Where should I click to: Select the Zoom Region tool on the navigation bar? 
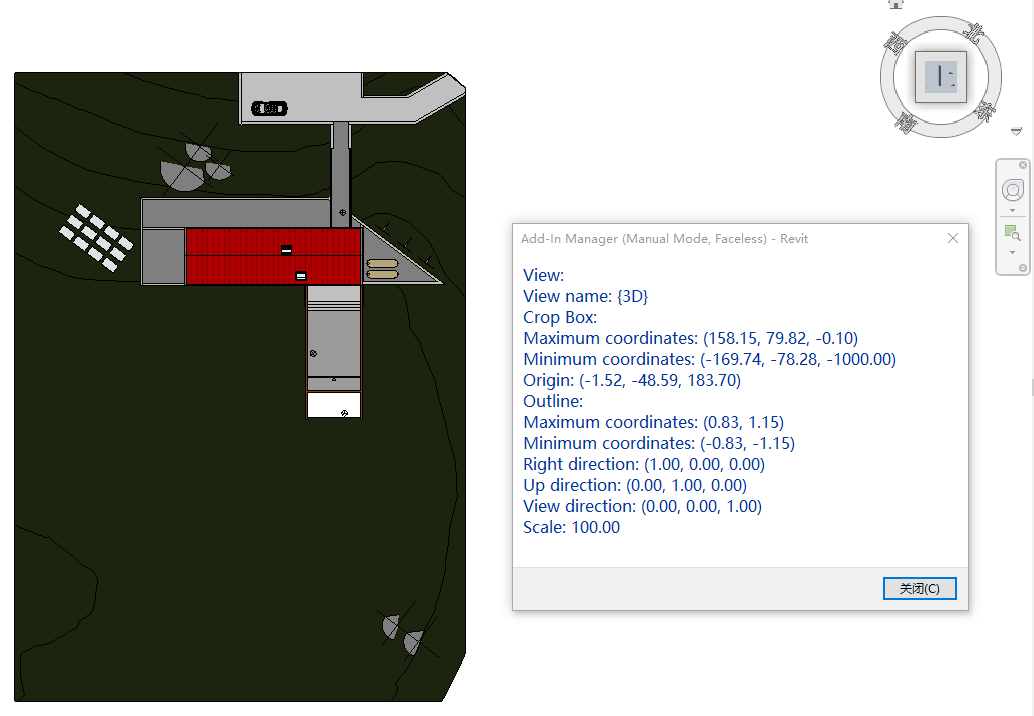[1013, 233]
